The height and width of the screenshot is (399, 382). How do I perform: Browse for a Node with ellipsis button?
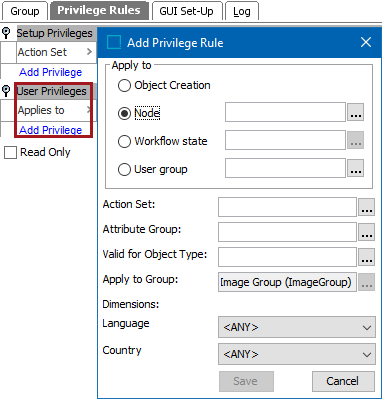tap(356, 112)
